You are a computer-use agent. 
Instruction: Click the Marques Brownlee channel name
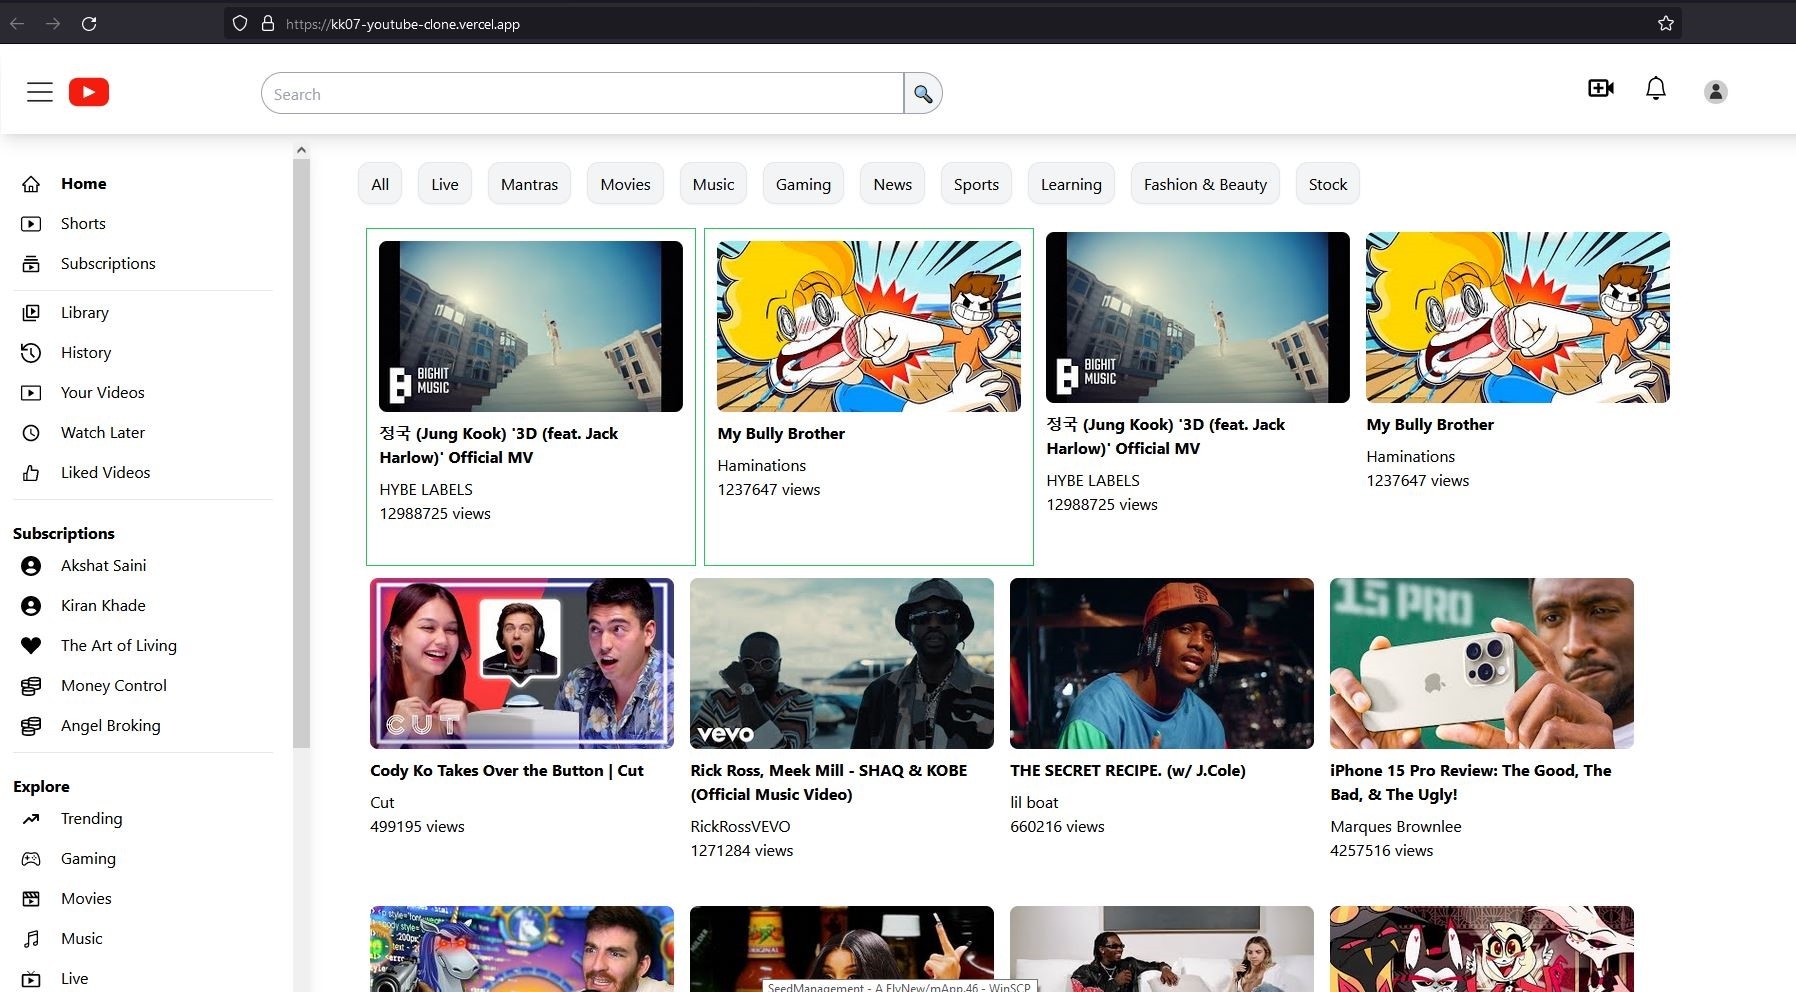1396,827
